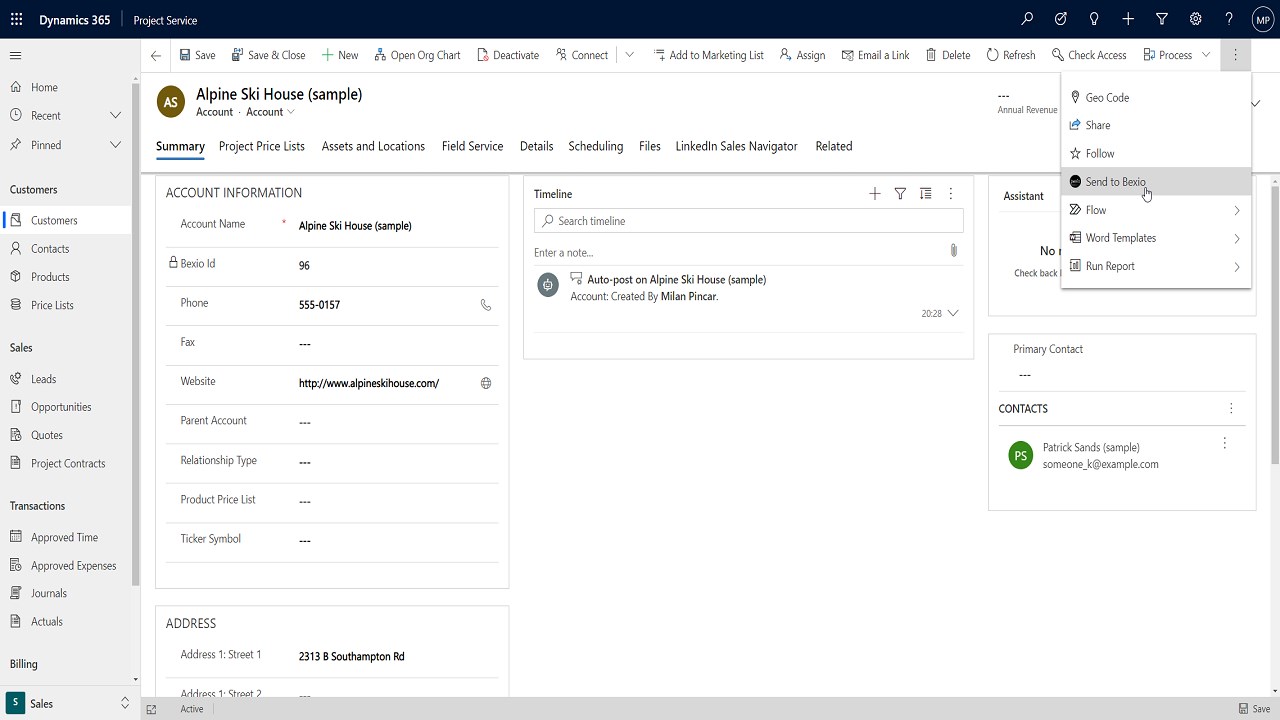Click the Check Access command
The height and width of the screenshot is (720, 1280).
coord(1089,55)
